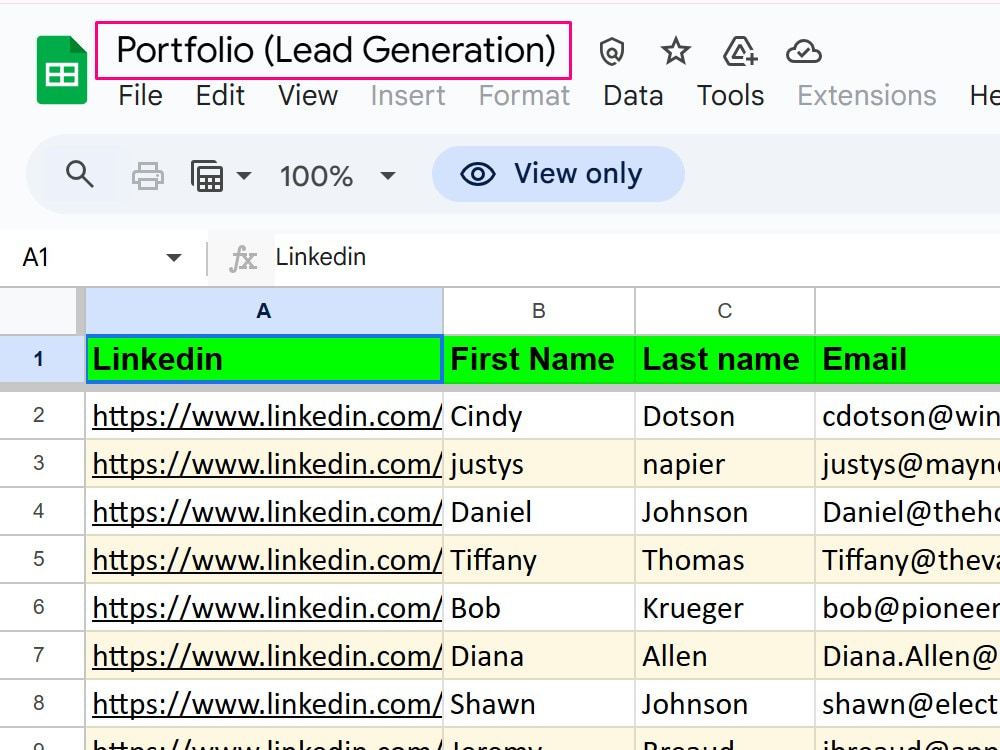The width and height of the screenshot is (1000, 750).
Task: Open the 100% zoom dropdown
Action: [x=337, y=176]
